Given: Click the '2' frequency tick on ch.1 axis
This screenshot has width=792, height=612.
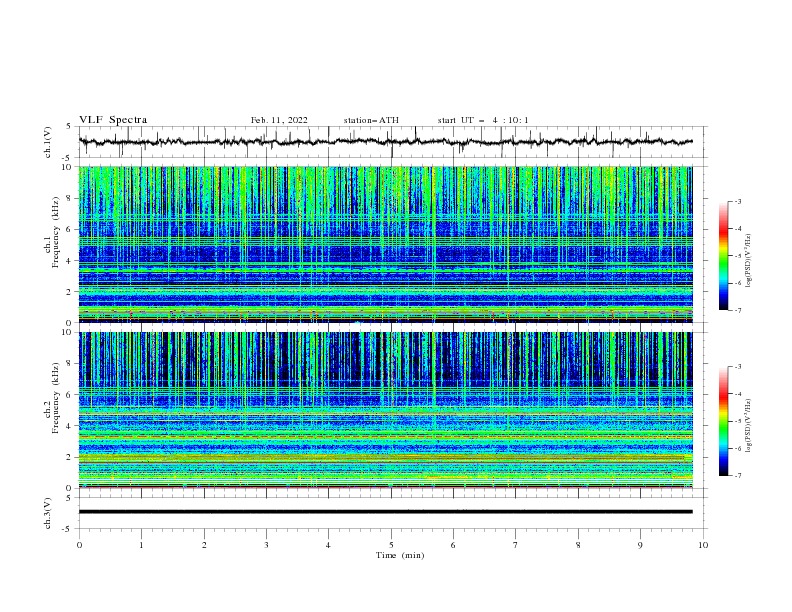Looking at the screenshot, I should point(71,291).
